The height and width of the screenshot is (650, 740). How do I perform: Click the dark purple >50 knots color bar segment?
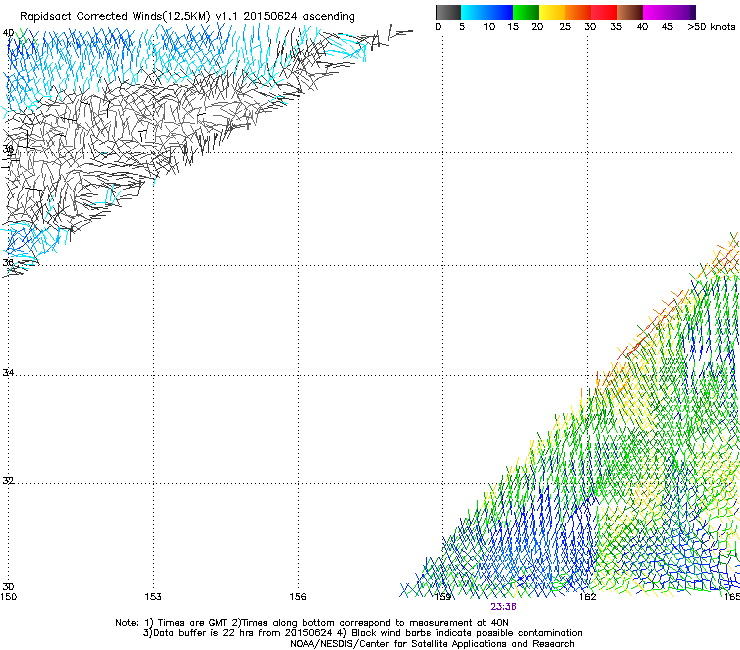[693, 12]
